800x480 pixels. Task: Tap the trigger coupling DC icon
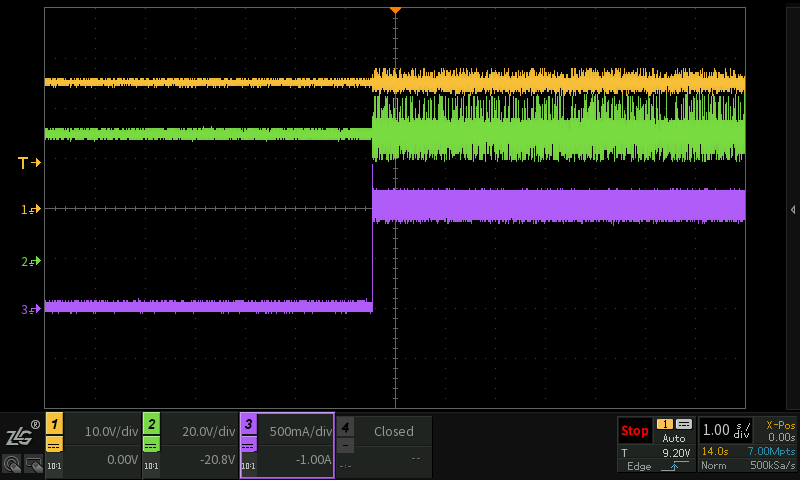[x=684, y=424]
